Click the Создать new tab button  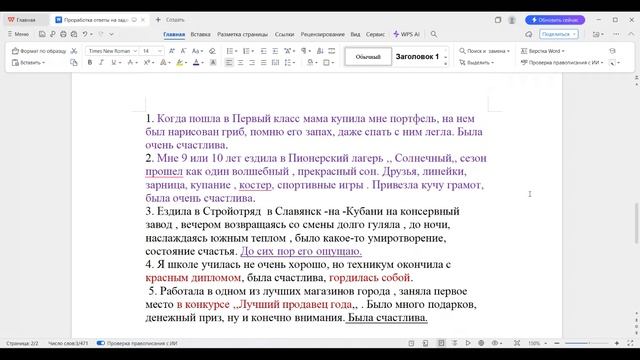170,20
